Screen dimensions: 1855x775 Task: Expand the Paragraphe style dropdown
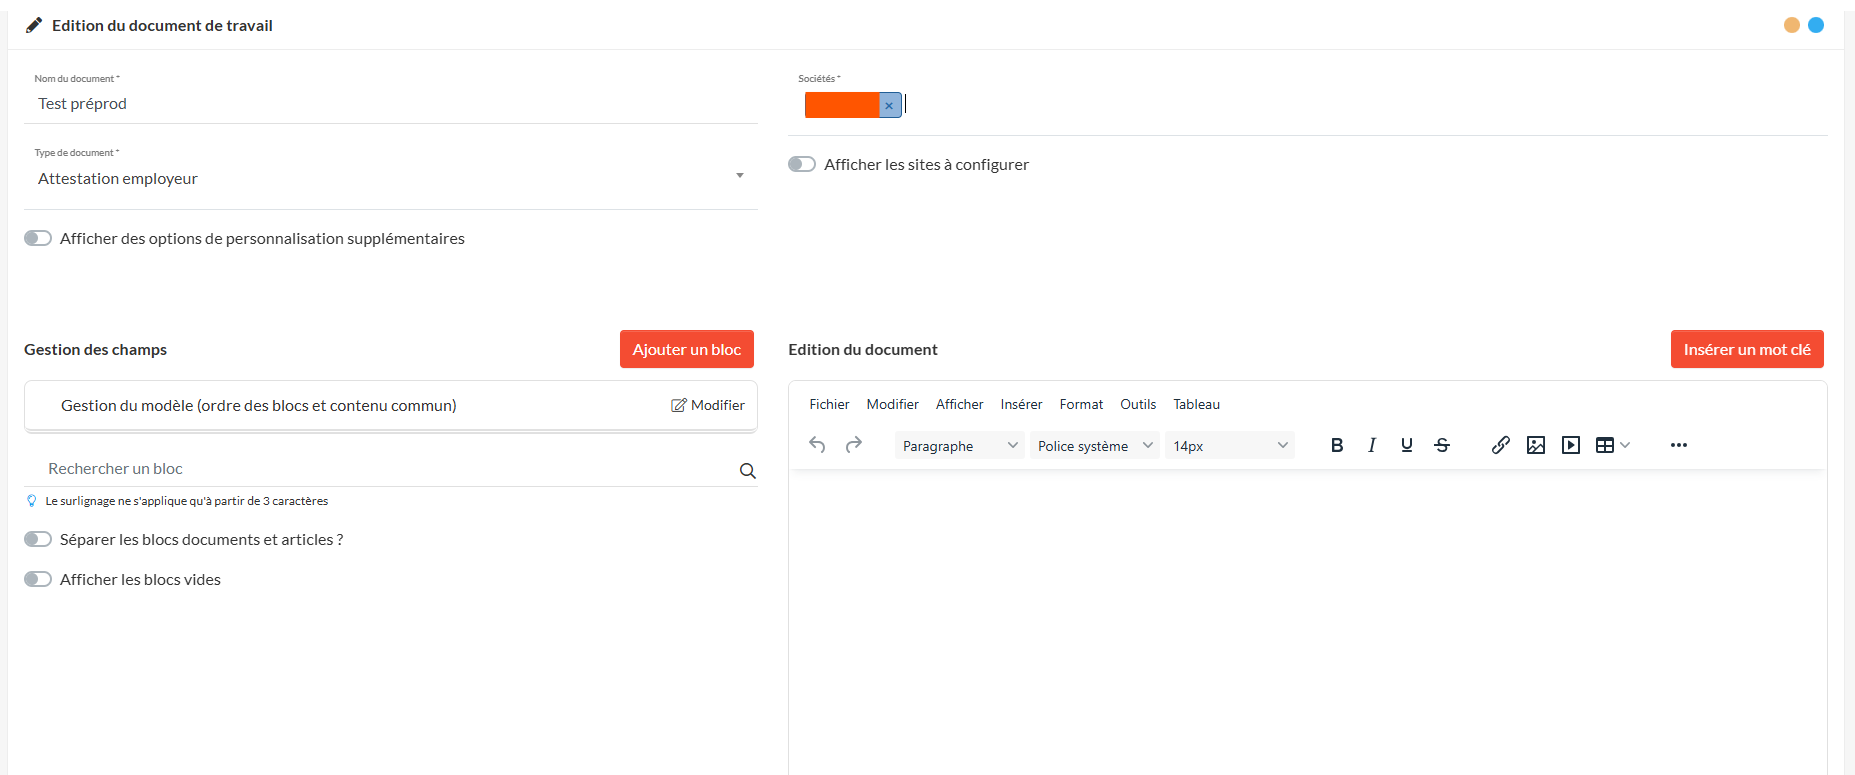click(x=959, y=446)
